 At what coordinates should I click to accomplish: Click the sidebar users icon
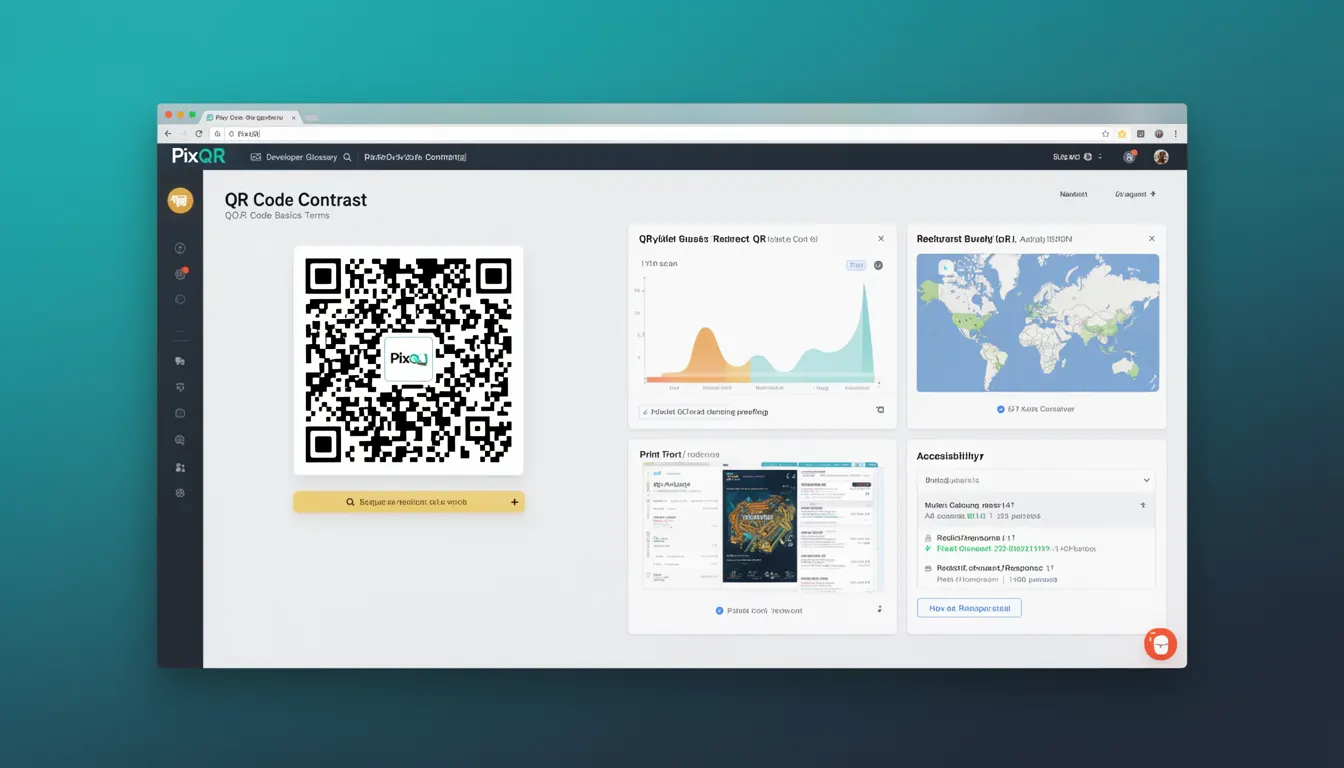tap(180, 467)
